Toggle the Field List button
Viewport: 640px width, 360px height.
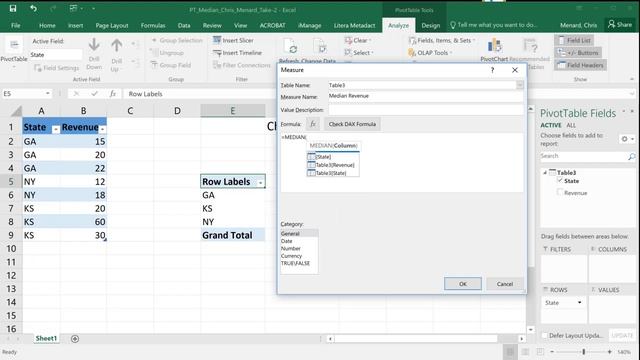pyautogui.click(x=574, y=40)
